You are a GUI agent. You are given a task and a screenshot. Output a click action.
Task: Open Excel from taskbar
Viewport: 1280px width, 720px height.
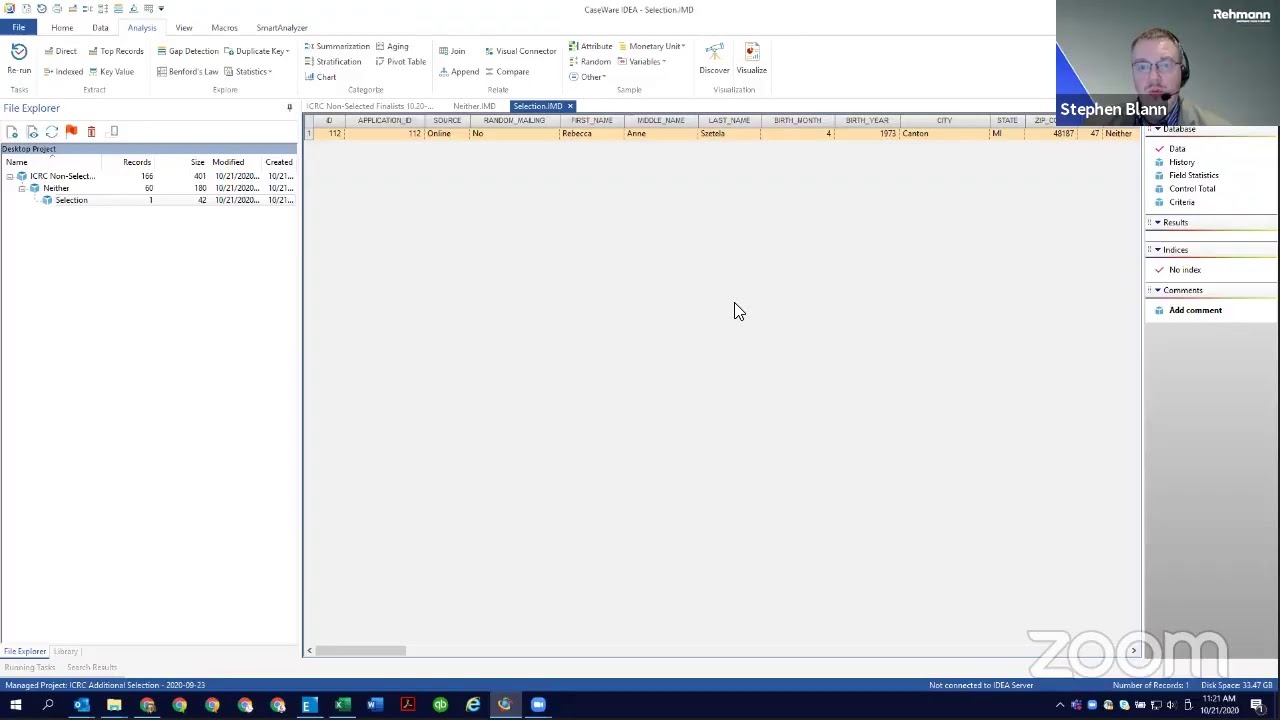click(x=342, y=705)
